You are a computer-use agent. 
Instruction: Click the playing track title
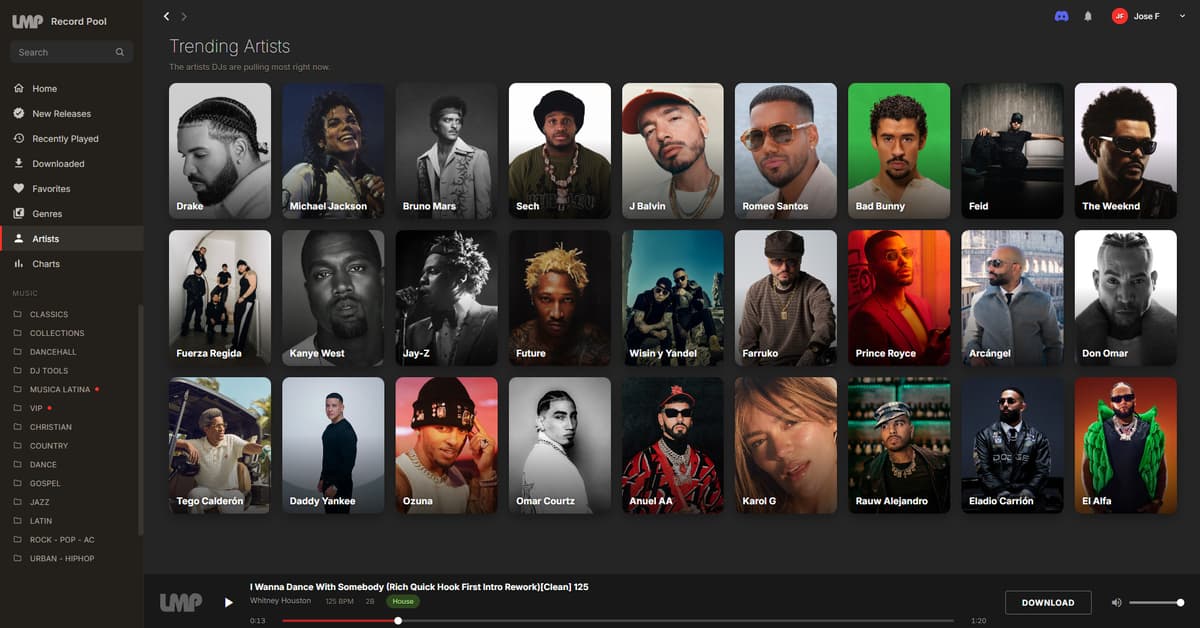point(419,587)
